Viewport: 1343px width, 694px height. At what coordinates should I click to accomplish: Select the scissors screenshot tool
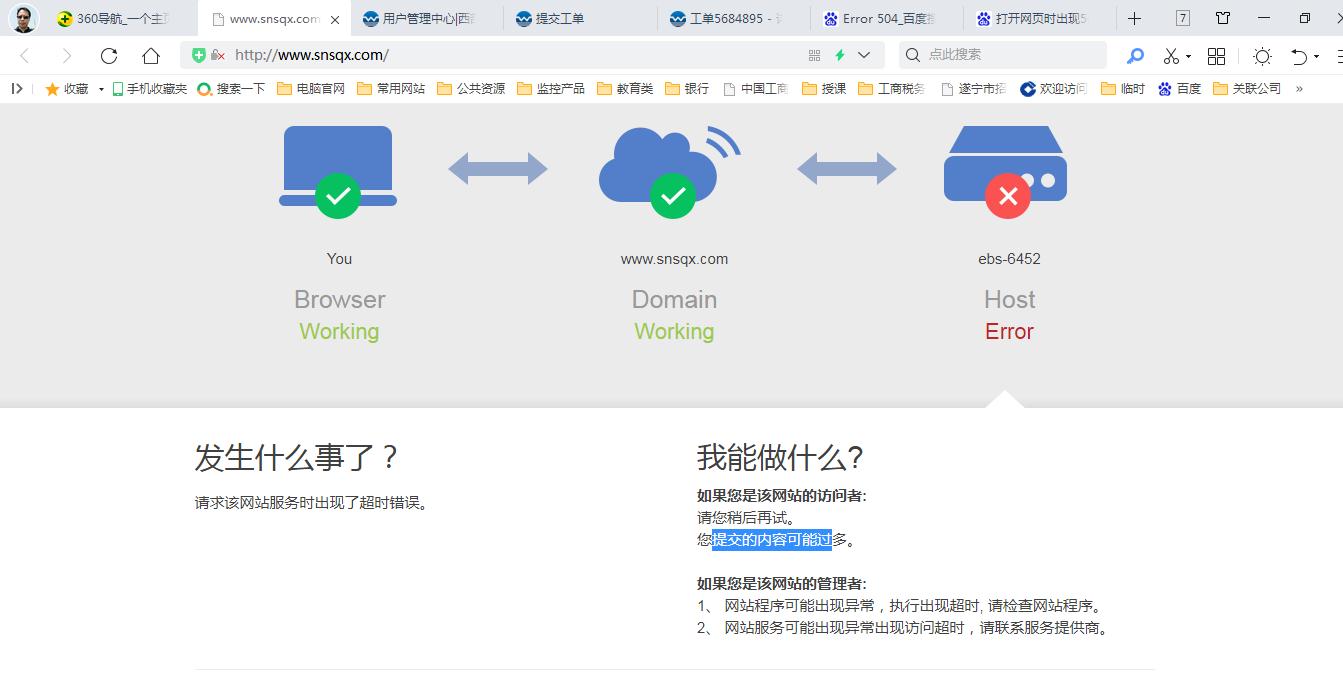tap(1171, 56)
